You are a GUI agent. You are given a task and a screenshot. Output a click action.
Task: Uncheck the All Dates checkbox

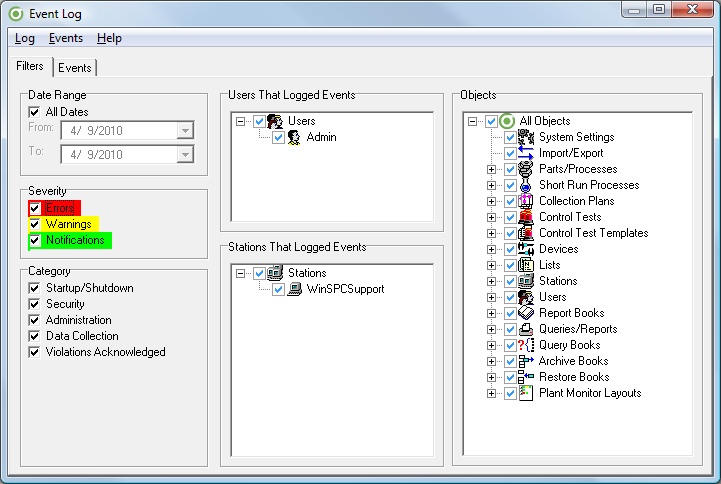click(34, 112)
